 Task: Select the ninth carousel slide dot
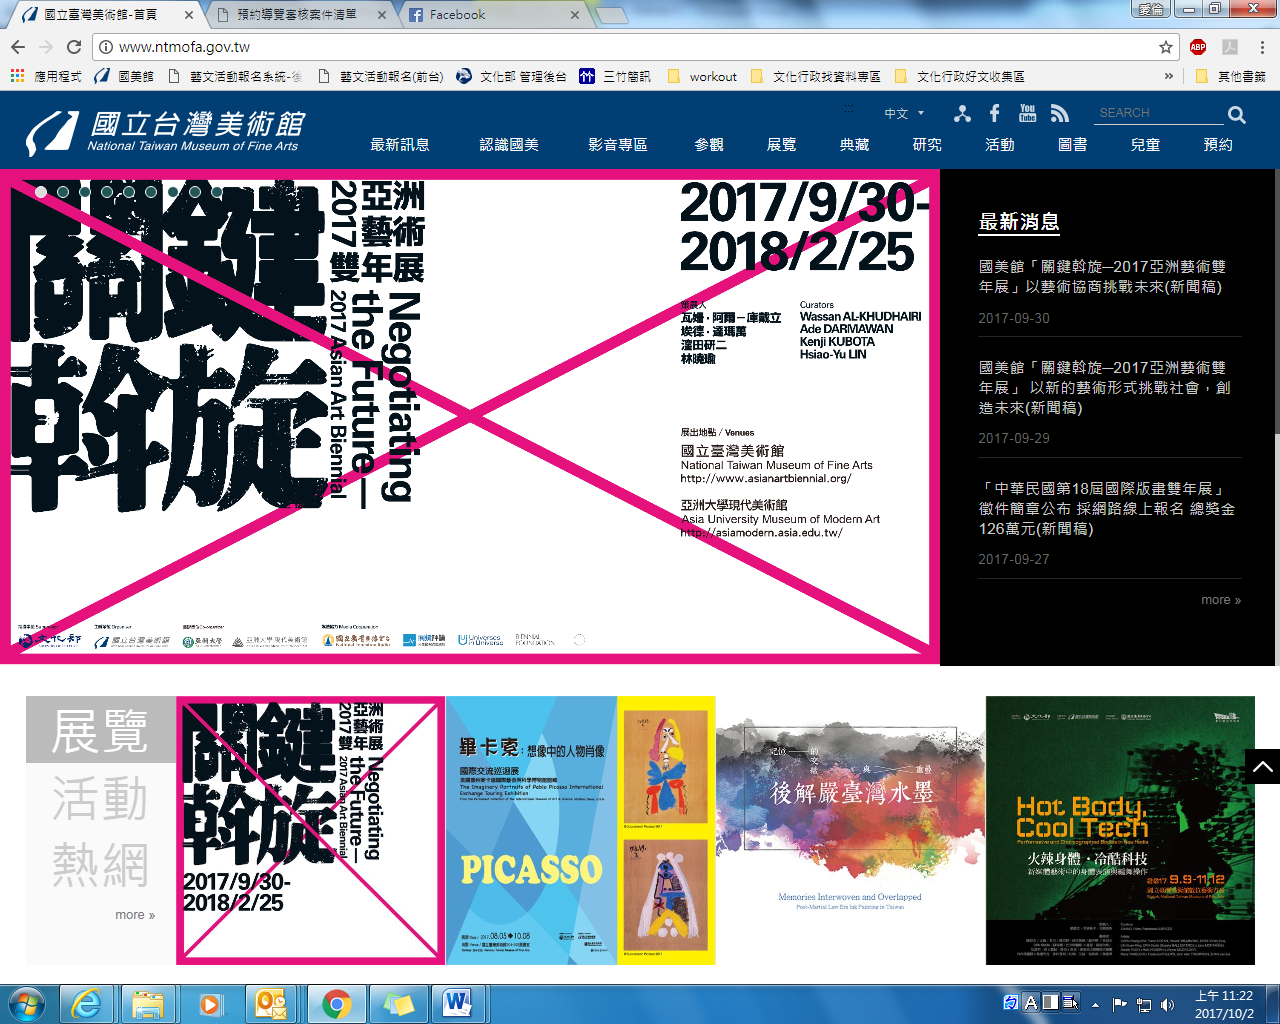[x=217, y=192]
